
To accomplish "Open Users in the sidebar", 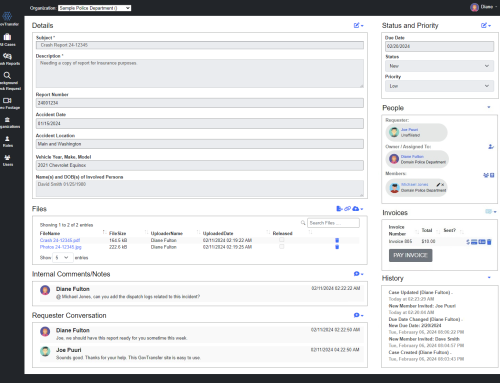I will pos(8,160).
